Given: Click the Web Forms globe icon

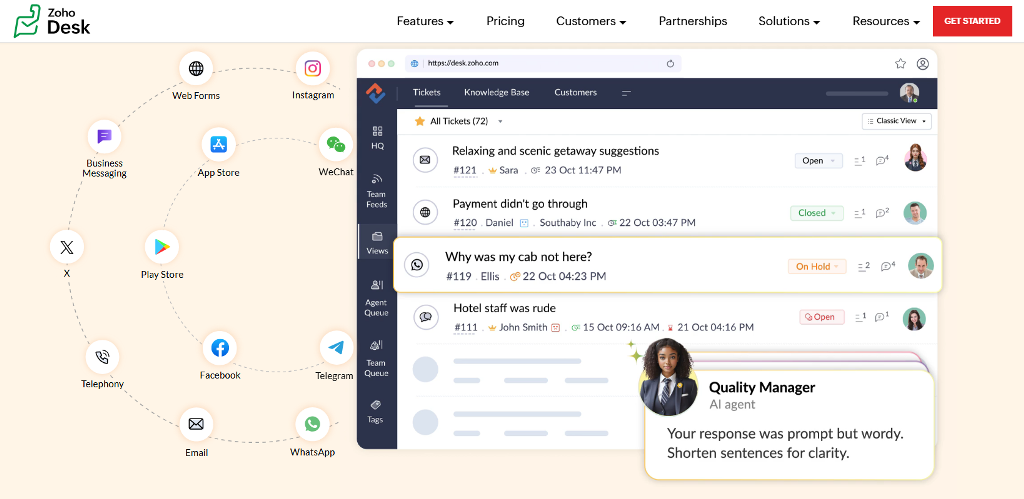Looking at the screenshot, I should pos(196,69).
